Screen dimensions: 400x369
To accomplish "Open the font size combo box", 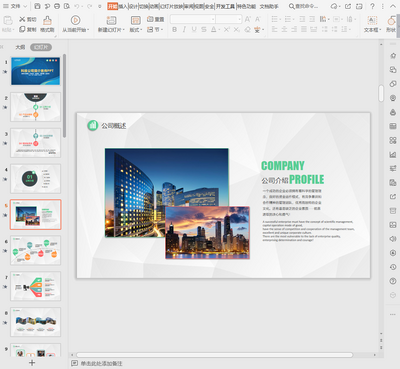I will tap(229, 19).
